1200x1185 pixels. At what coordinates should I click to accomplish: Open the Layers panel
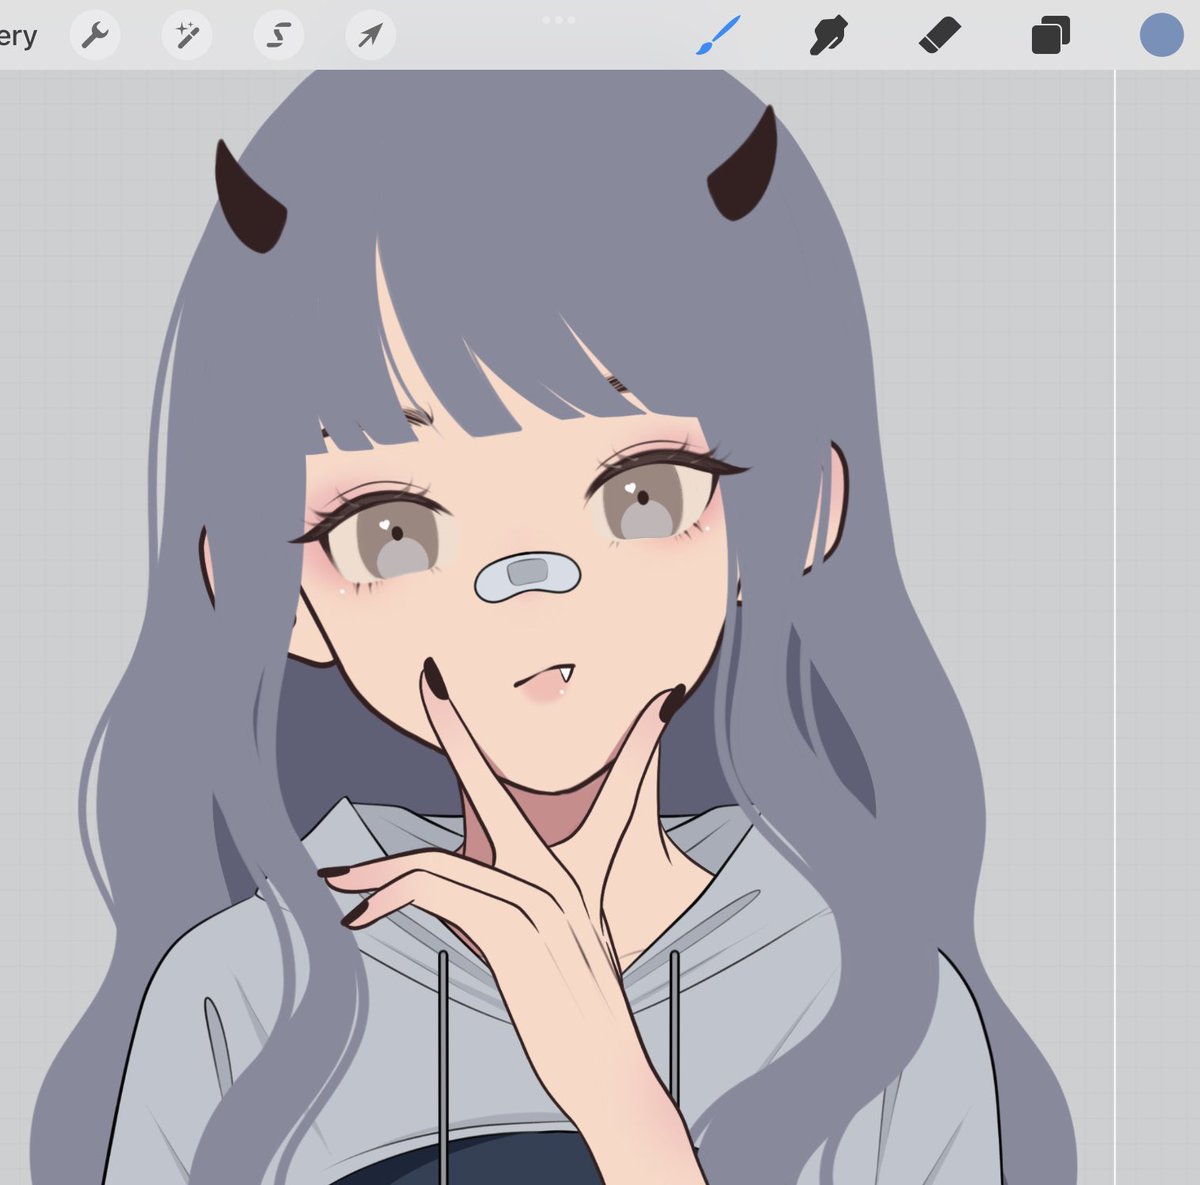tap(1050, 36)
